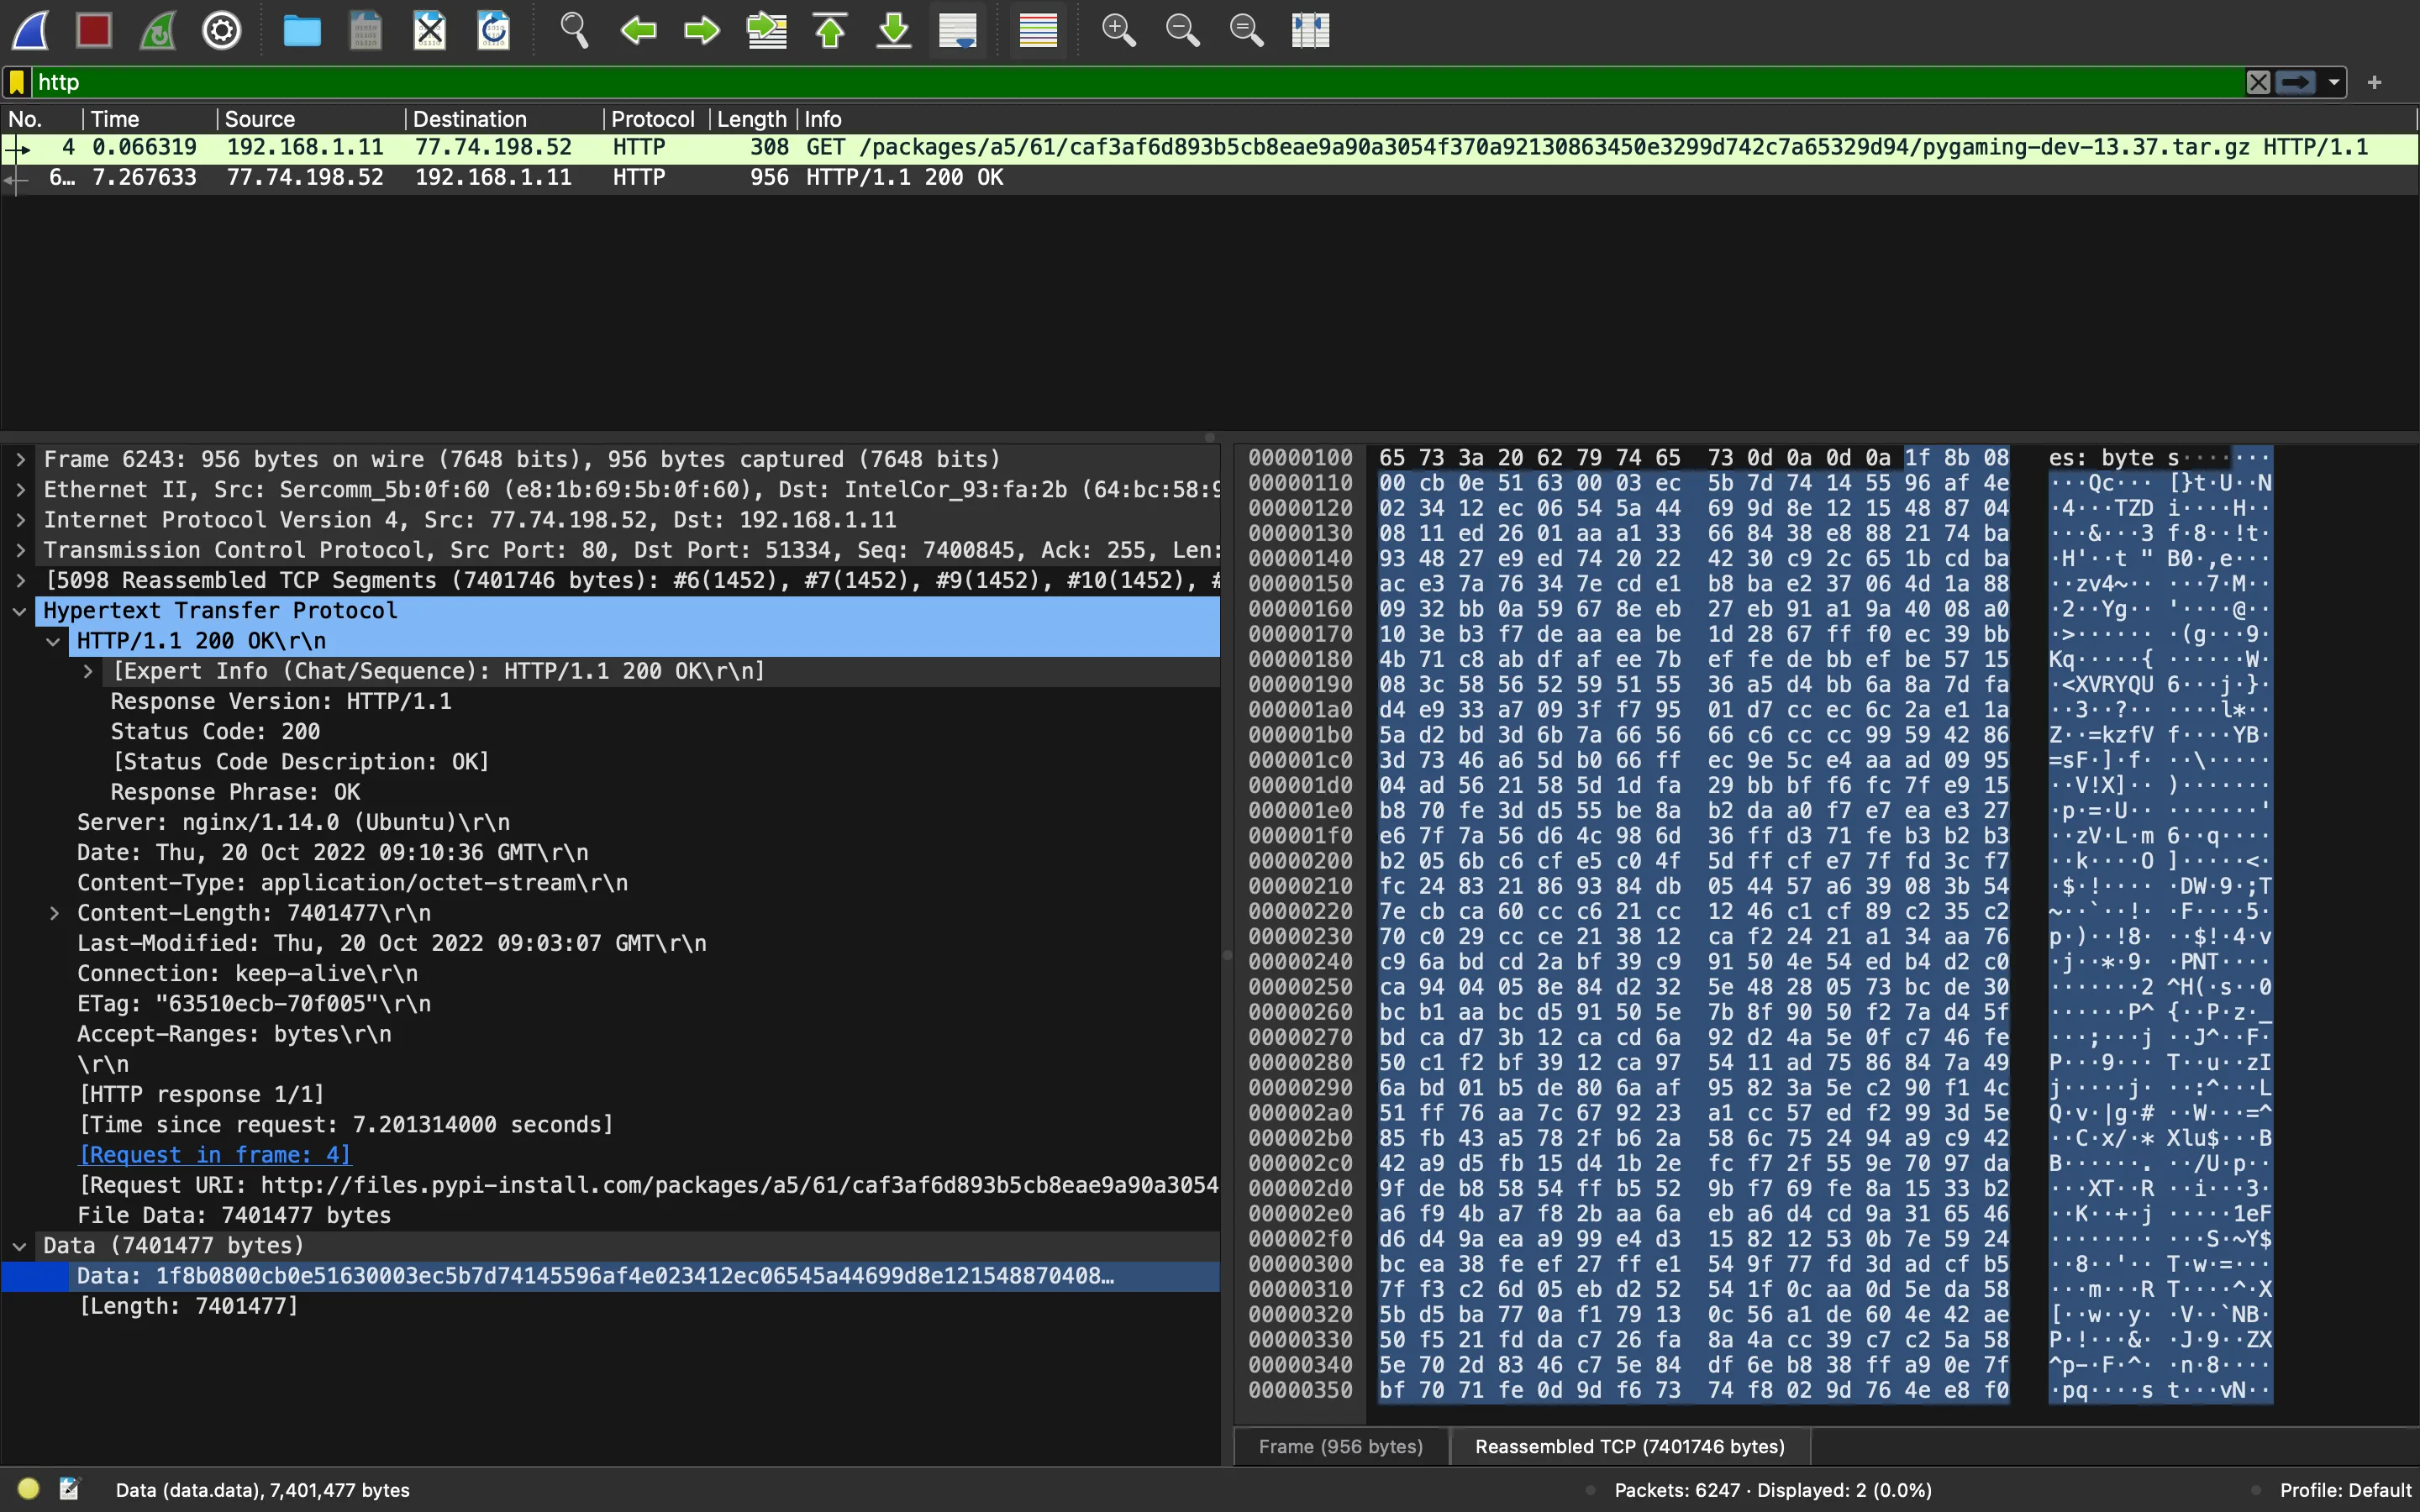Edit capture file properties notepad icon
2420x1512 pixels.
(69, 1489)
